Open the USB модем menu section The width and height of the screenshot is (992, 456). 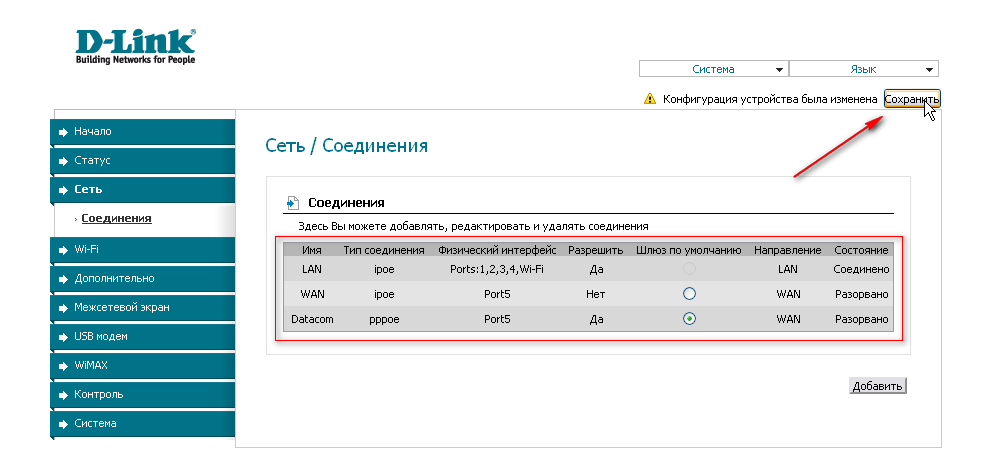142,336
